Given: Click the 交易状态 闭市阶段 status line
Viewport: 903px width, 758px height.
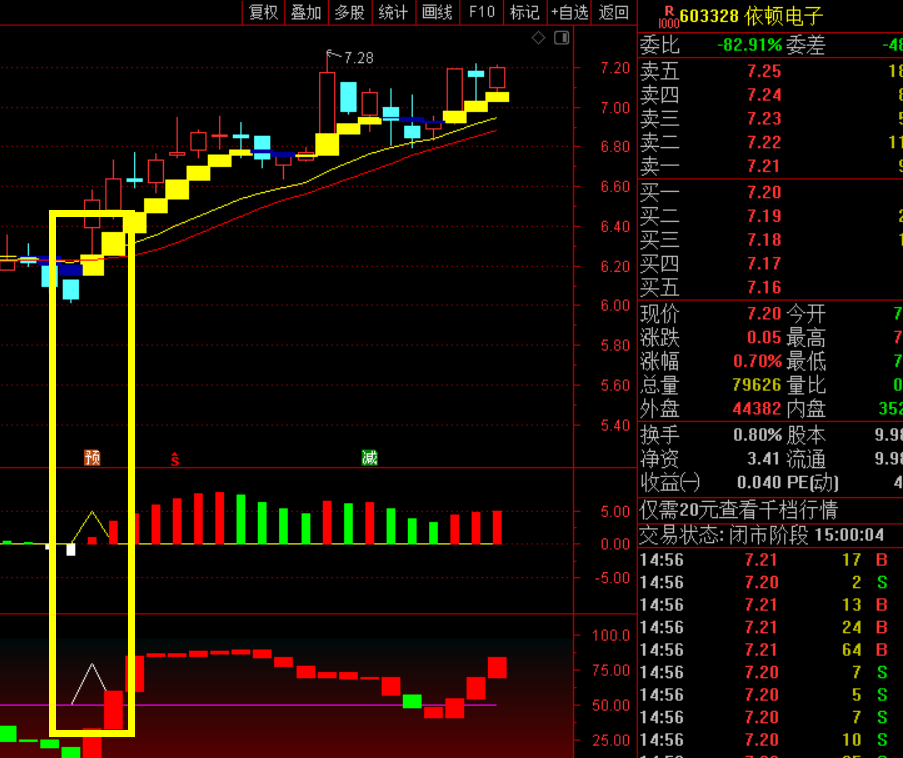Looking at the screenshot, I should [x=761, y=535].
